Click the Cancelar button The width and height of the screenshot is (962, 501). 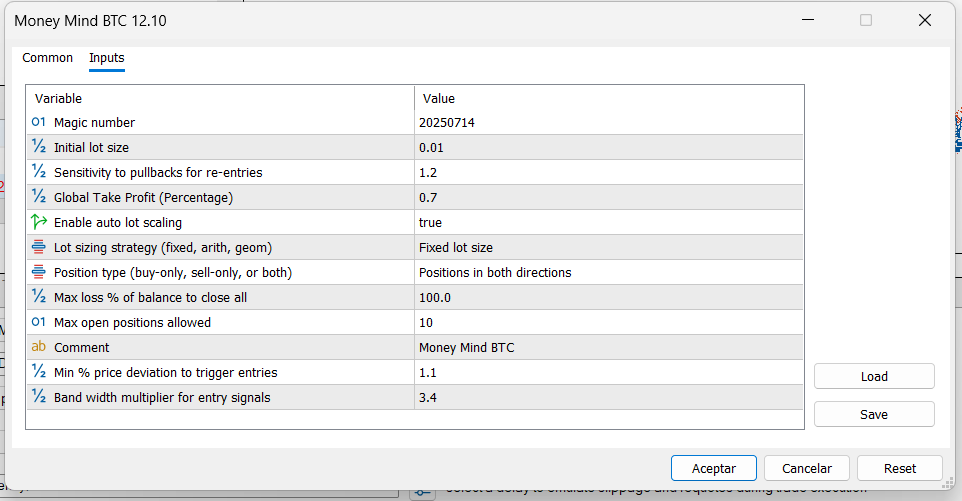pyautogui.click(x=806, y=468)
